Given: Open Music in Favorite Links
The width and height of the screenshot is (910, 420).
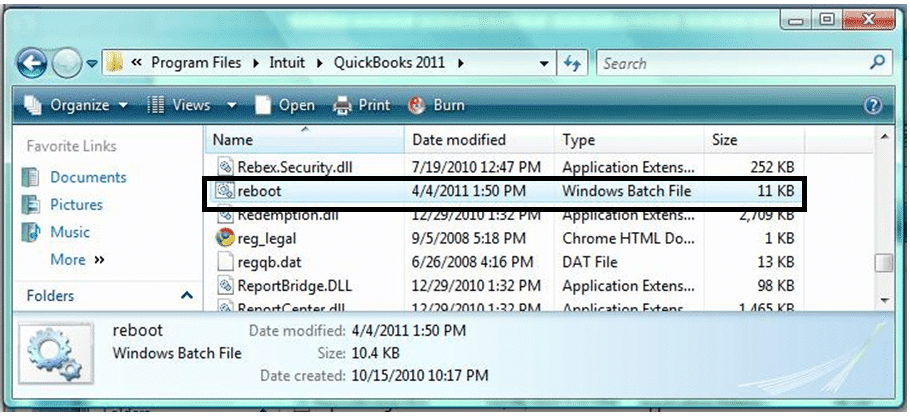Looking at the screenshot, I should (70, 231).
